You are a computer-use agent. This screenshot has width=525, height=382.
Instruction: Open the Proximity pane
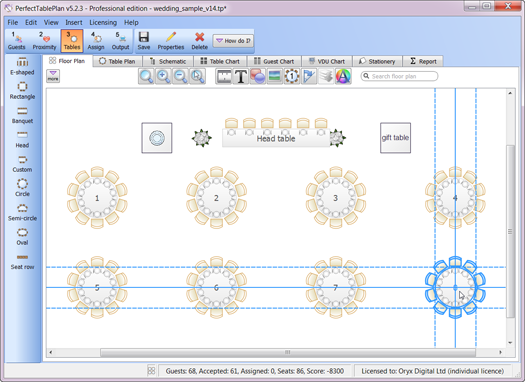(x=44, y=41)
